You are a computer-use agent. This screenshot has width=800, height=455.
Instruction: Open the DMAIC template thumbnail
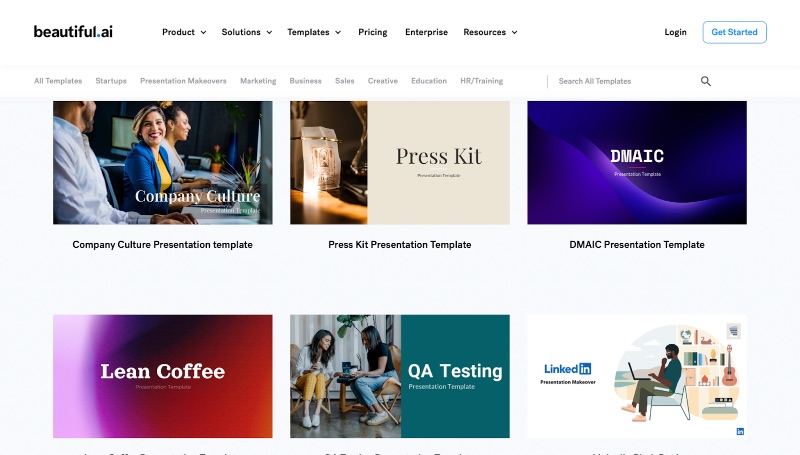click(x=637, y=162)
